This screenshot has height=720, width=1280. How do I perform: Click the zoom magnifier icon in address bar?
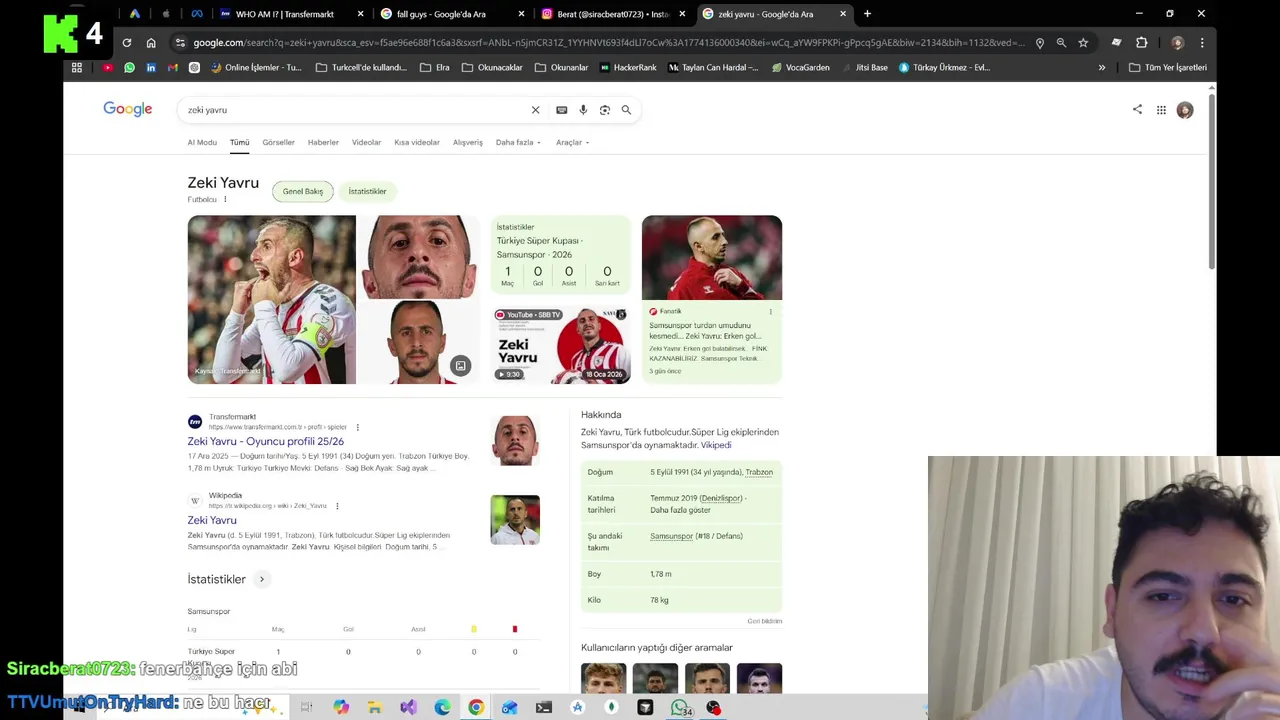click(x=1061, y=43)
